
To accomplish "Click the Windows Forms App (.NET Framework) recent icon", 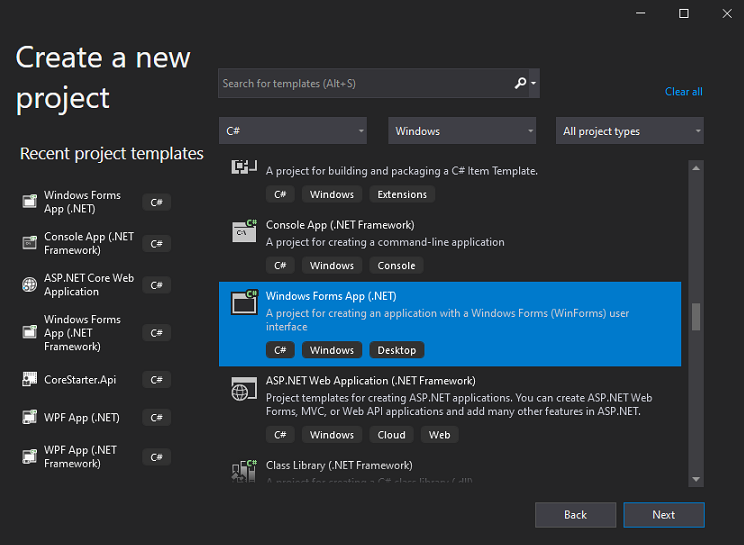I will click(29, 332).
